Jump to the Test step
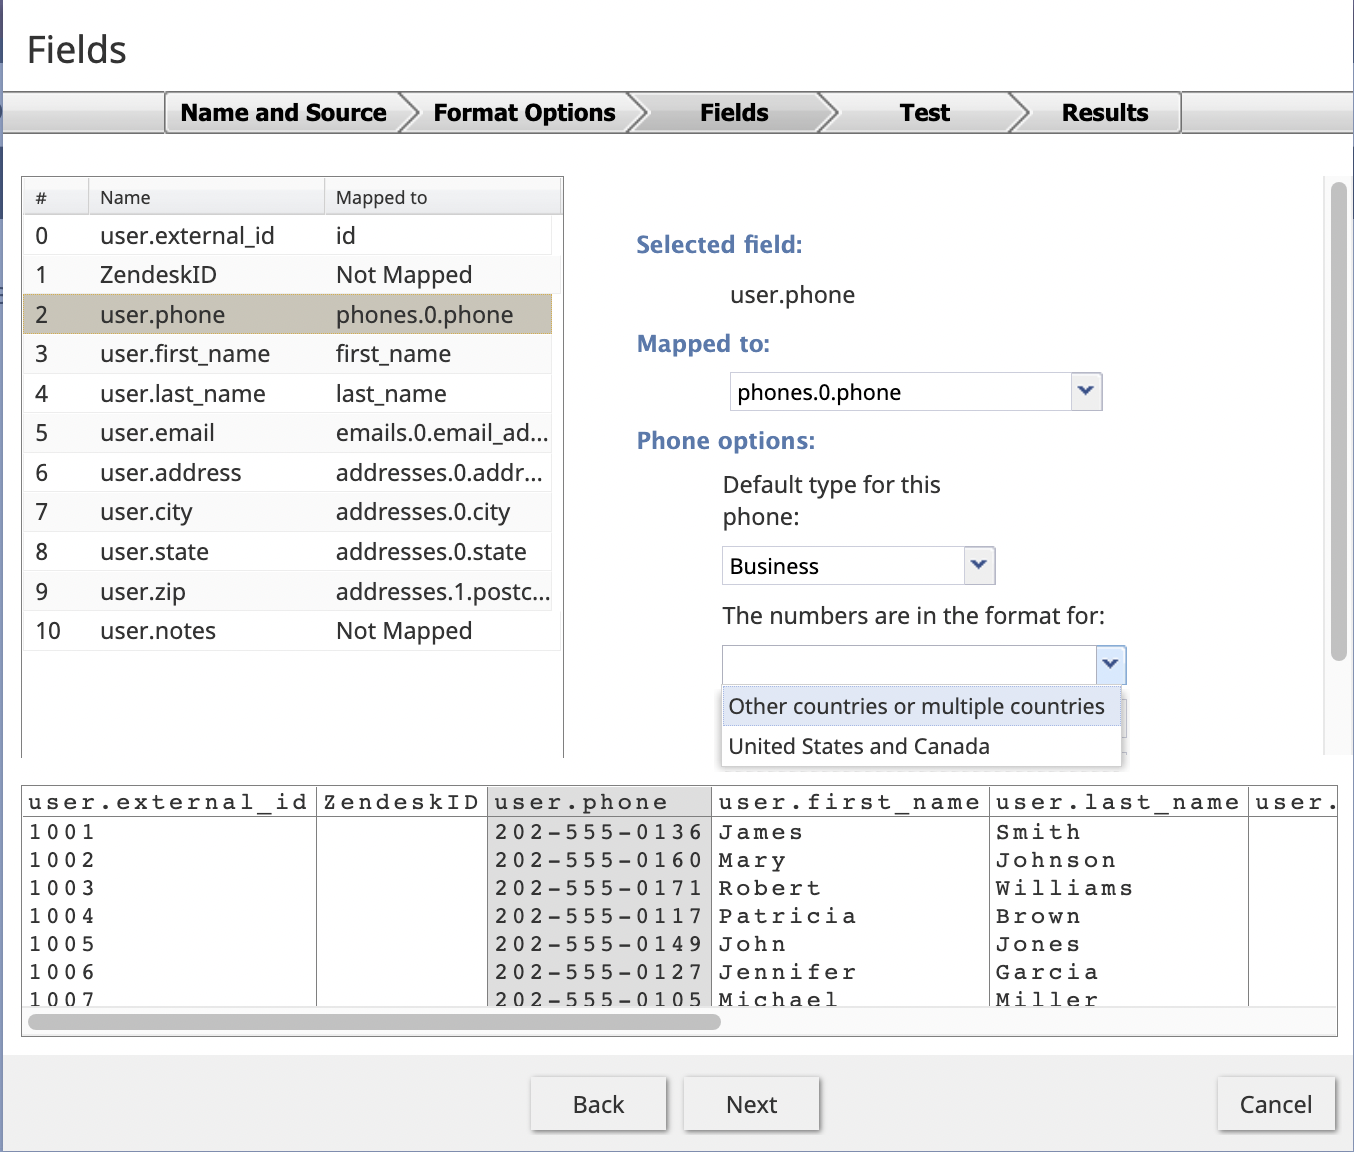This screenshot has height=1152, width=1354. point(924,113)
